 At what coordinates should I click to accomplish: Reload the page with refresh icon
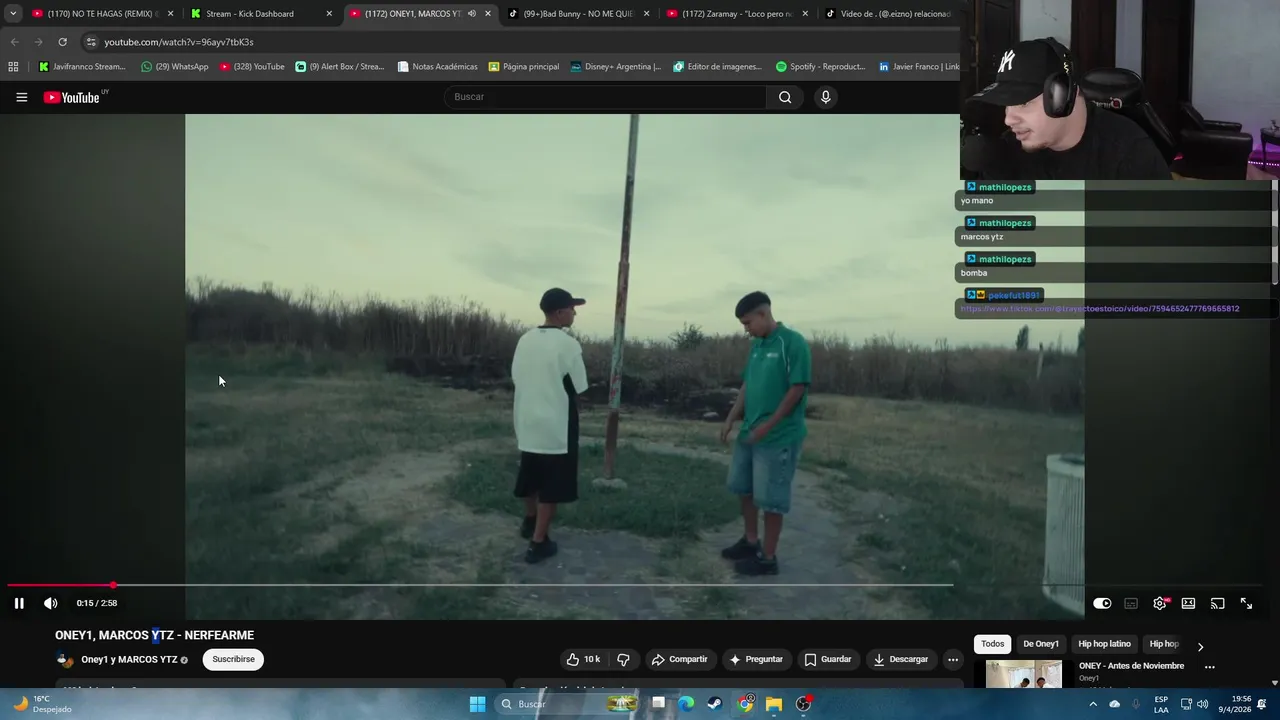pos(62,42)
